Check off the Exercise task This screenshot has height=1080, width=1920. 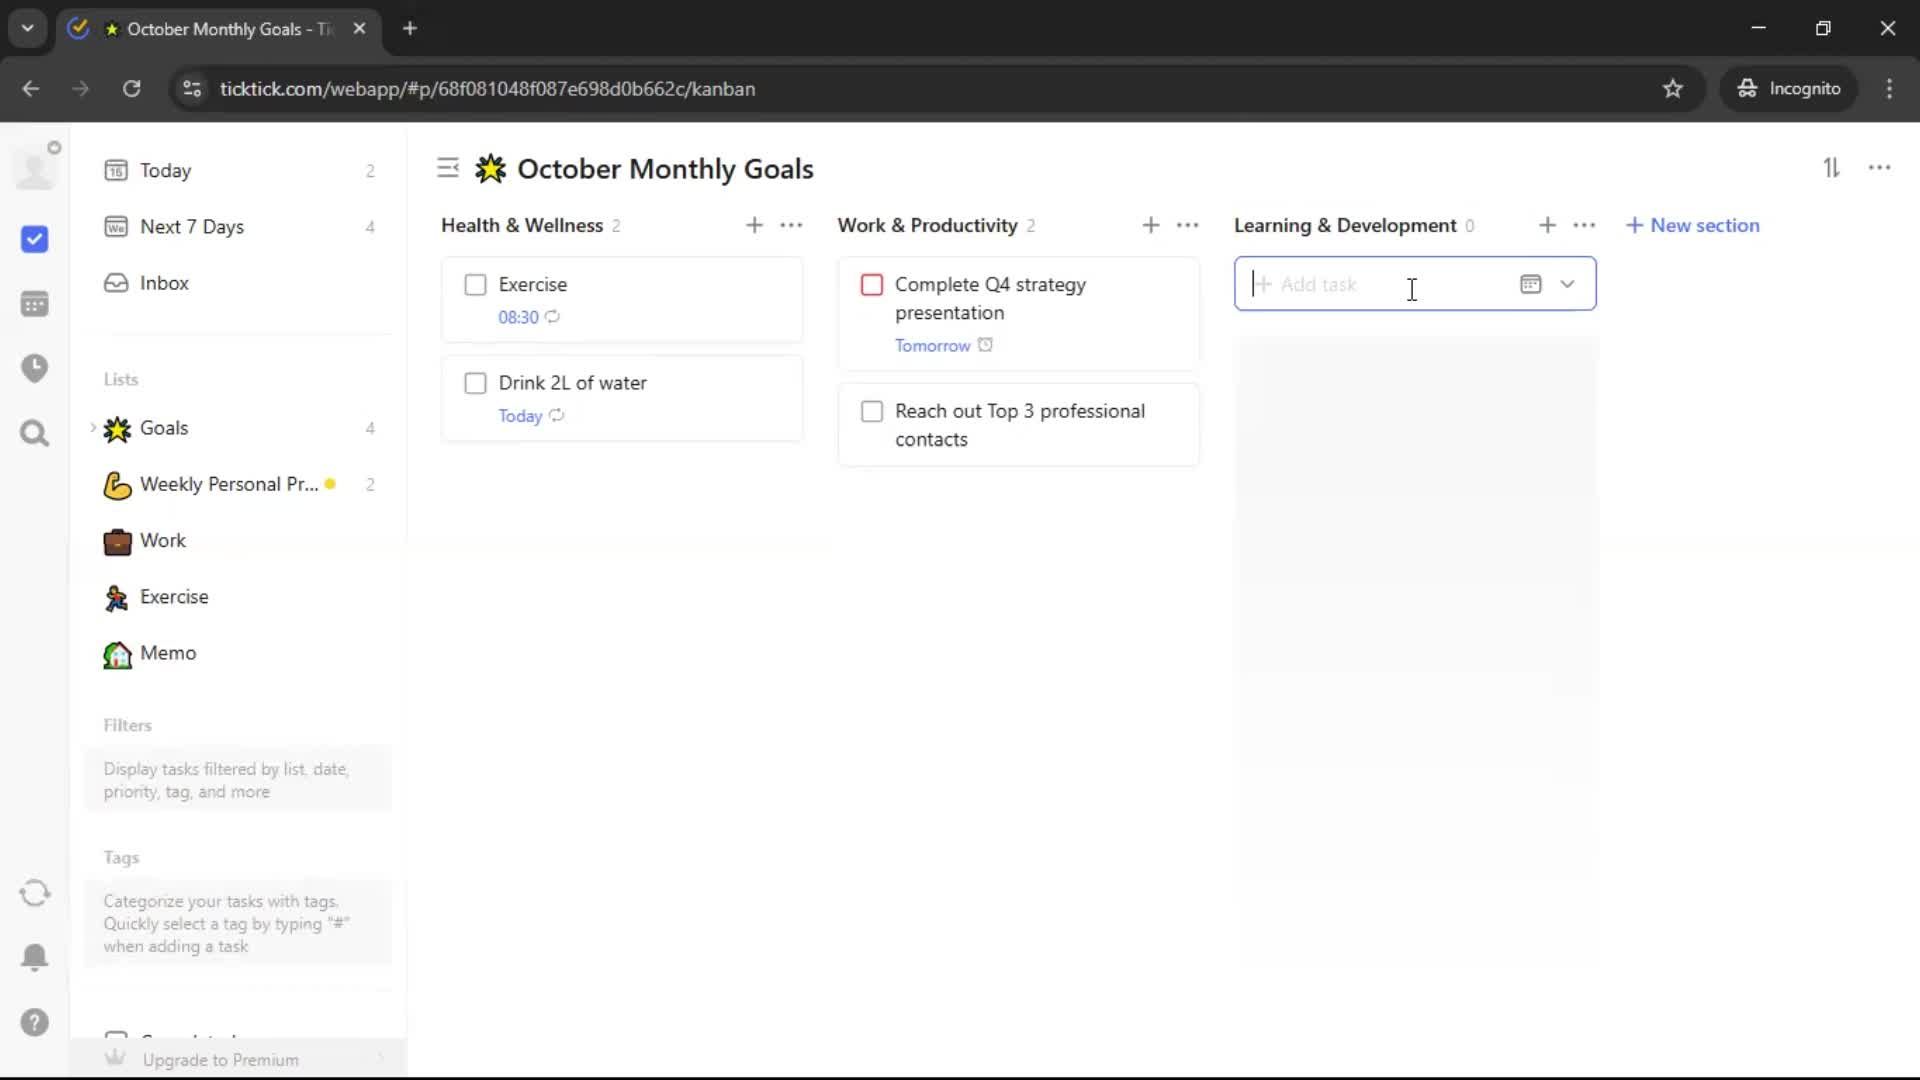475,285
